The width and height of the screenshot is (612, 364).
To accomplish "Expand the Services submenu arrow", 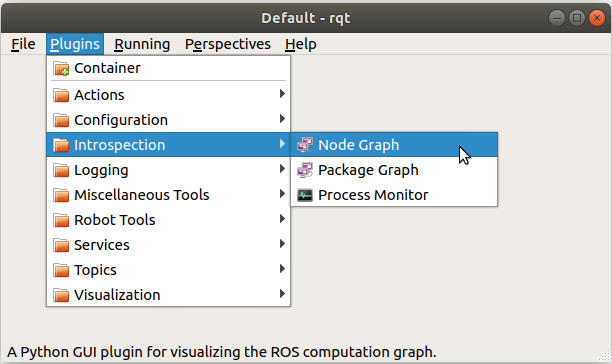I will coord(282,244).
